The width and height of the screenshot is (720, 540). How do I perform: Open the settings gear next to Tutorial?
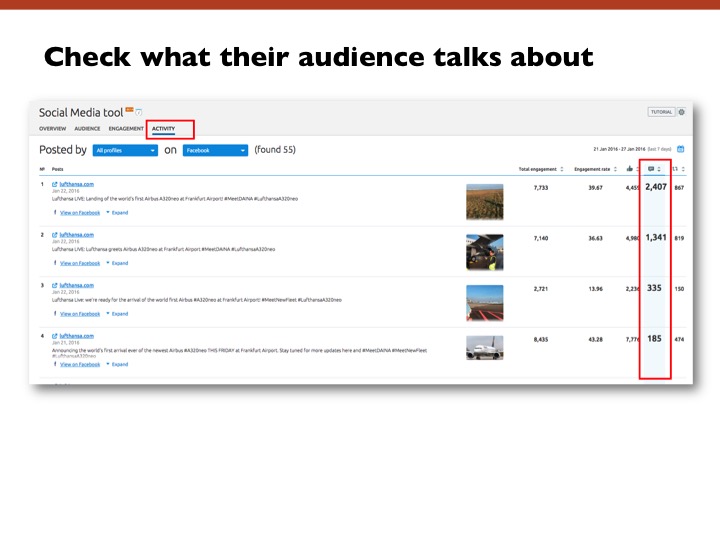click(682, 112)
